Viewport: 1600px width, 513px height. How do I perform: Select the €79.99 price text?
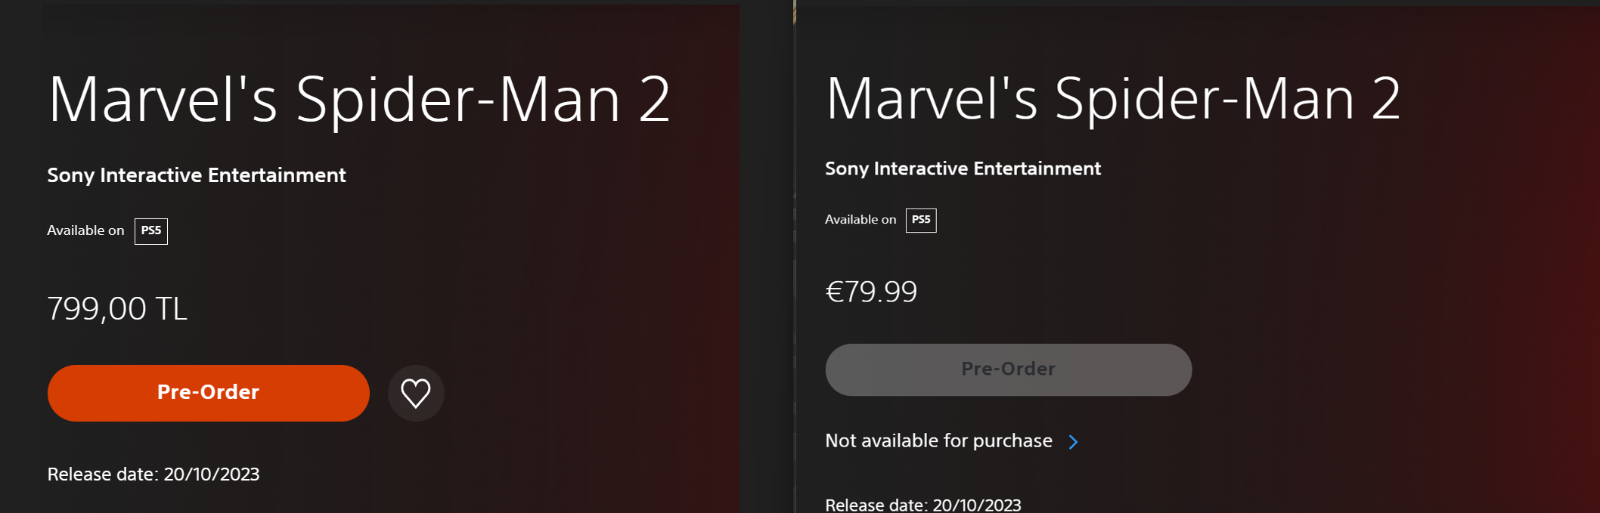(871, 292)
